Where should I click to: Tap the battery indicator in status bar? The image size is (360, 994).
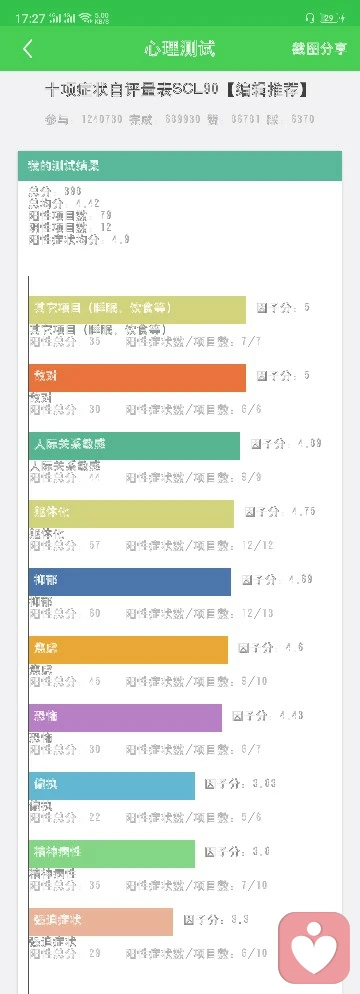(332, 18)
